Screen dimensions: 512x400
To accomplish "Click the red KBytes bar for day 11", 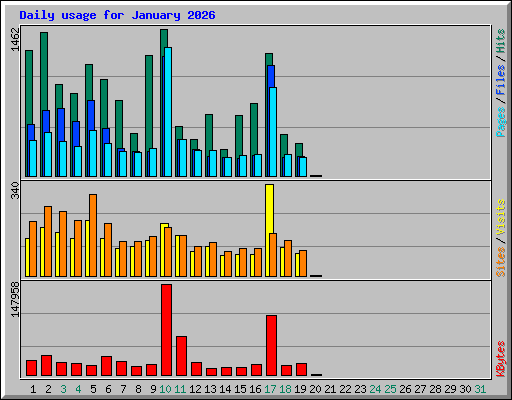I will coord(181,356).
